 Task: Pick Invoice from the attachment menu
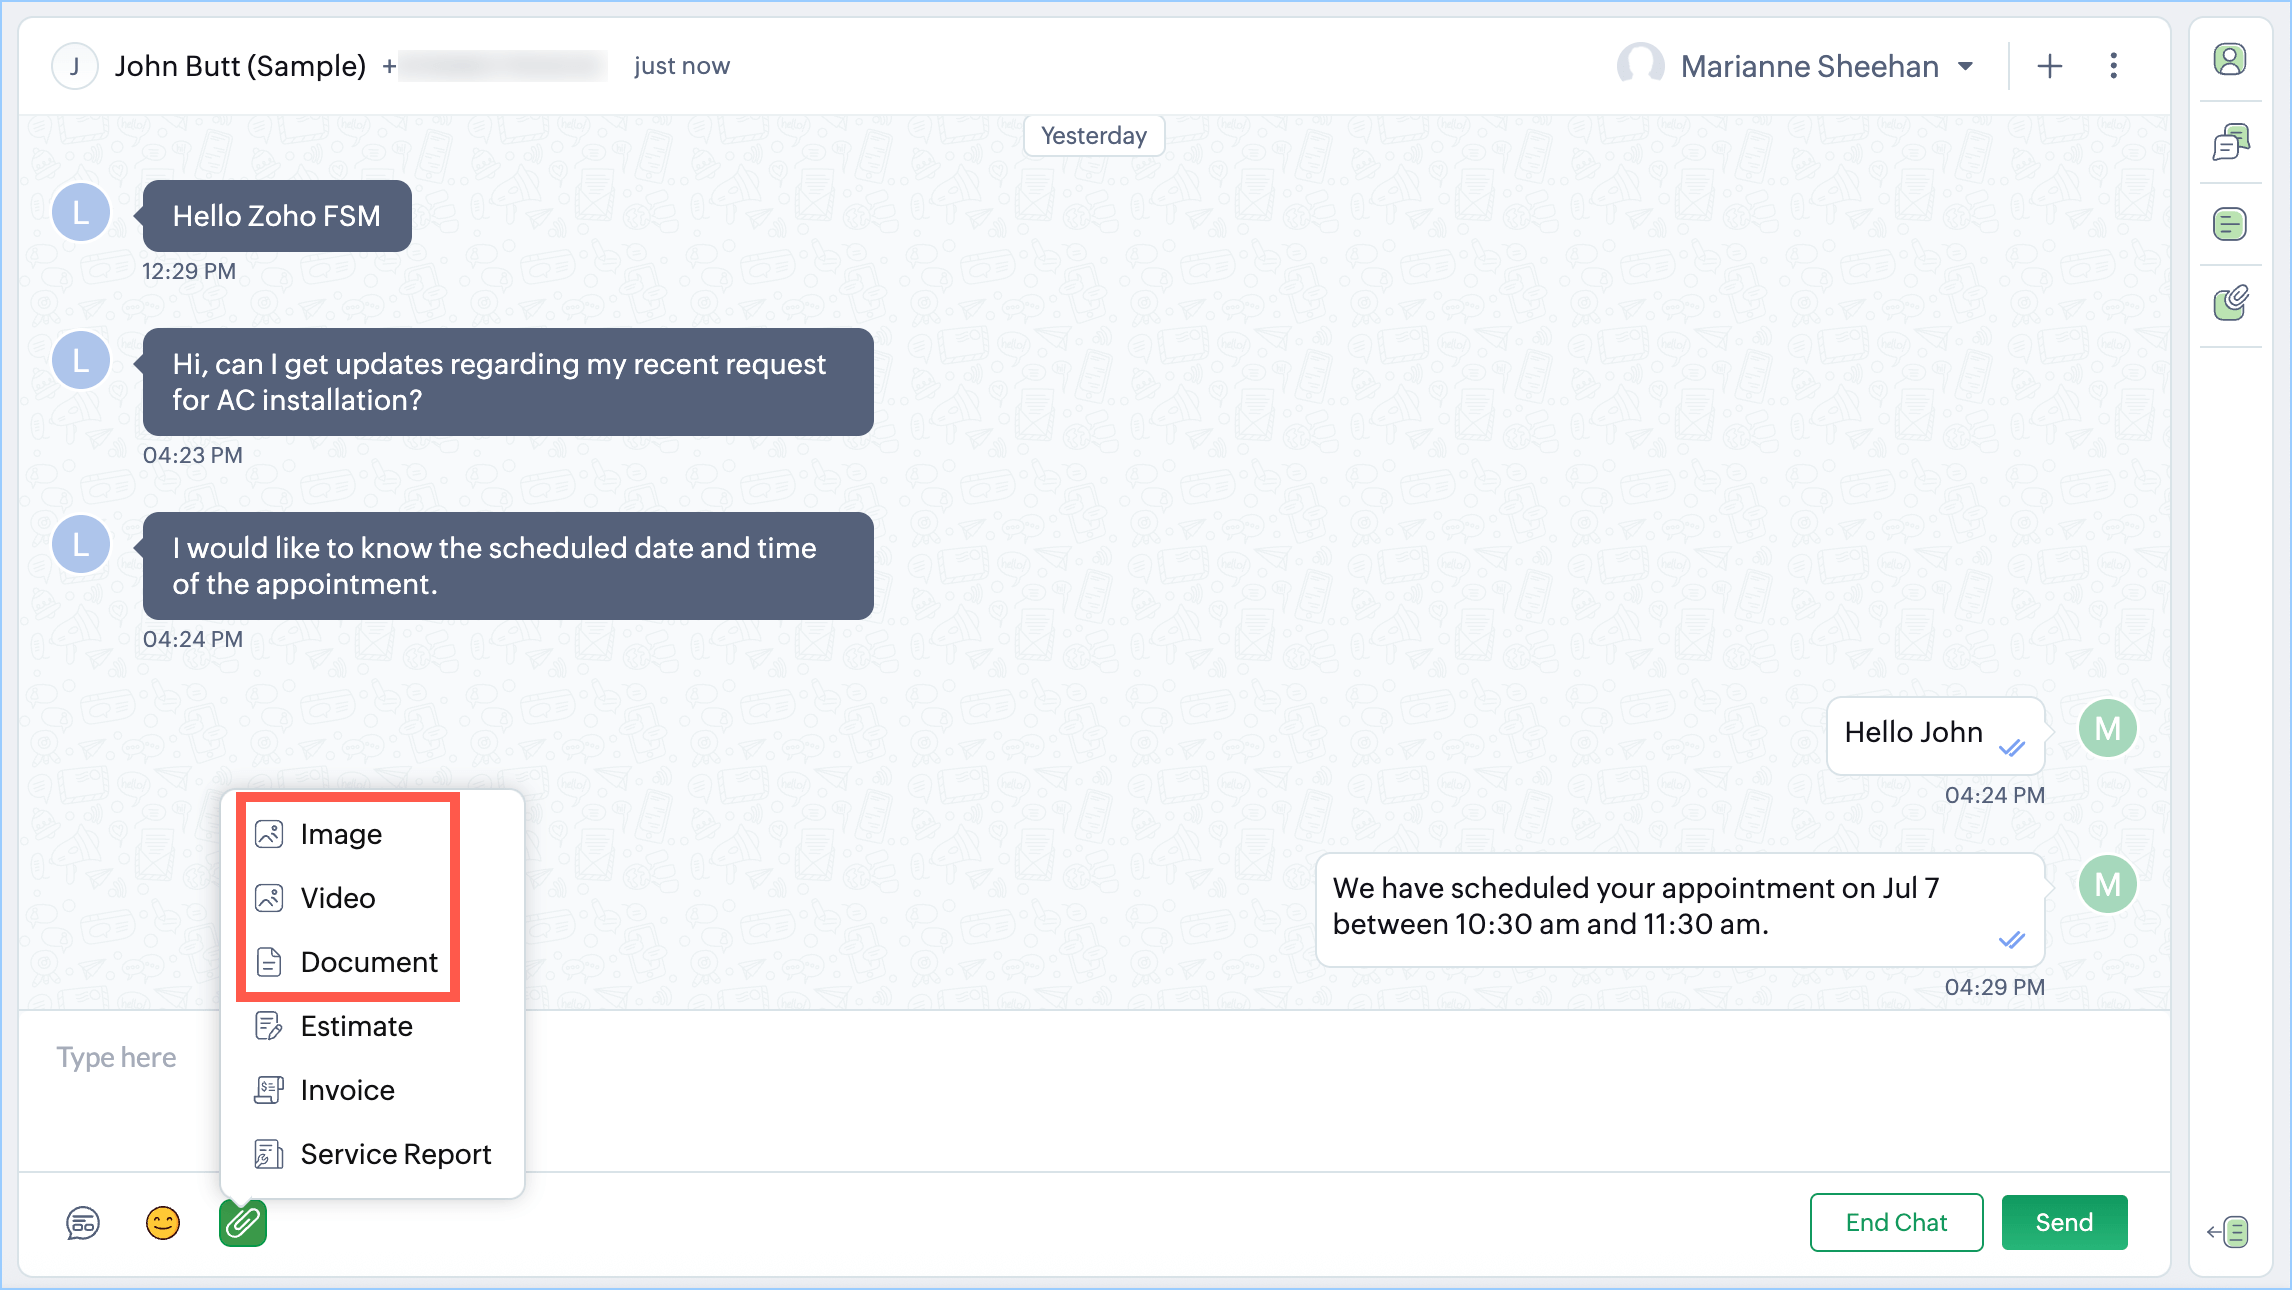click(x=347, y=1090)
